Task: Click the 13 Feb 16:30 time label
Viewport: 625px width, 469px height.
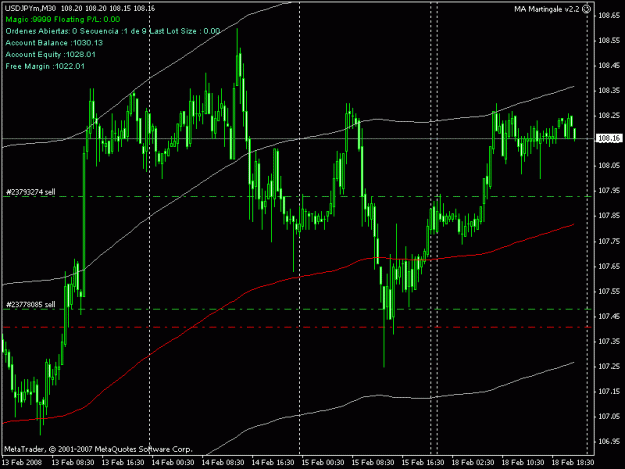Action: click(x=123, y=462)
